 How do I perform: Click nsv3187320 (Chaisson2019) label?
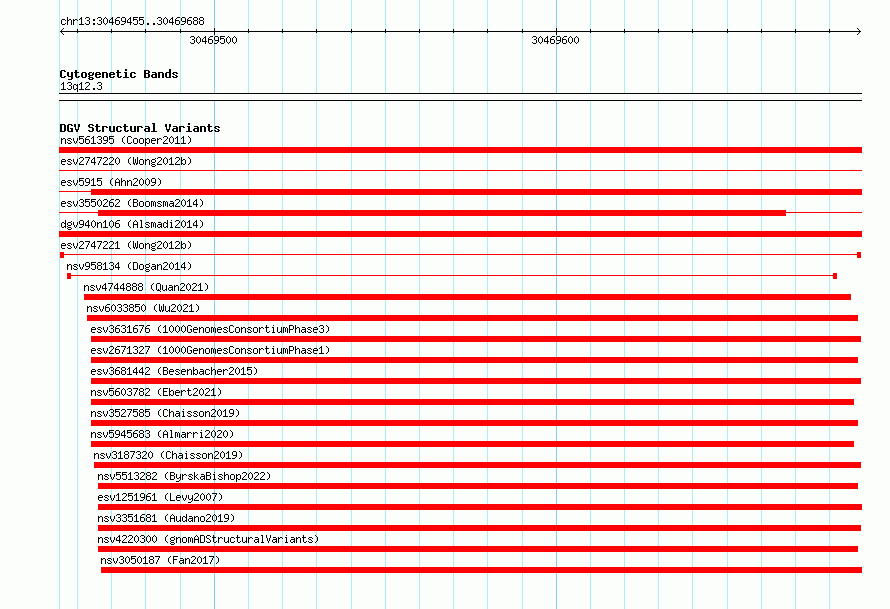(168, 455)
